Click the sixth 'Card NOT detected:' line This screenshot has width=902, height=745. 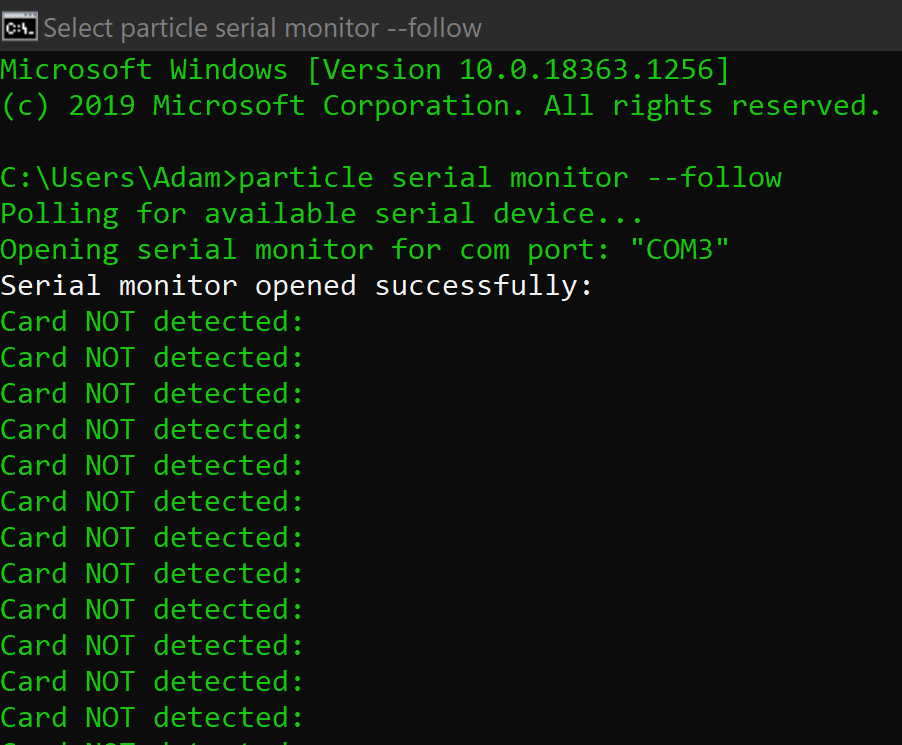point(152,502)
